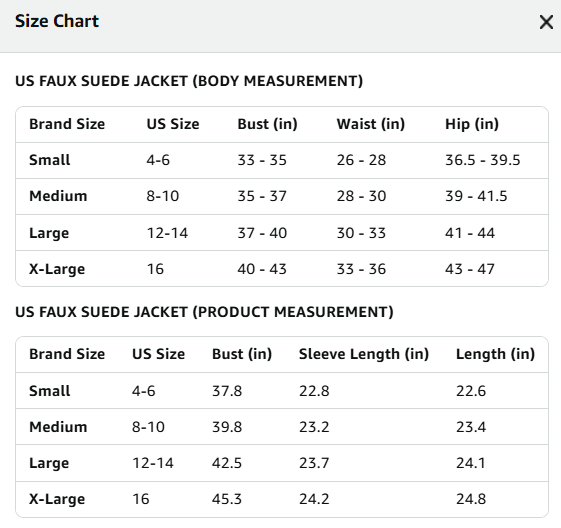Click the Hip (in) column header
This screenshot has height=528, width=561.
tap(472, 124)
